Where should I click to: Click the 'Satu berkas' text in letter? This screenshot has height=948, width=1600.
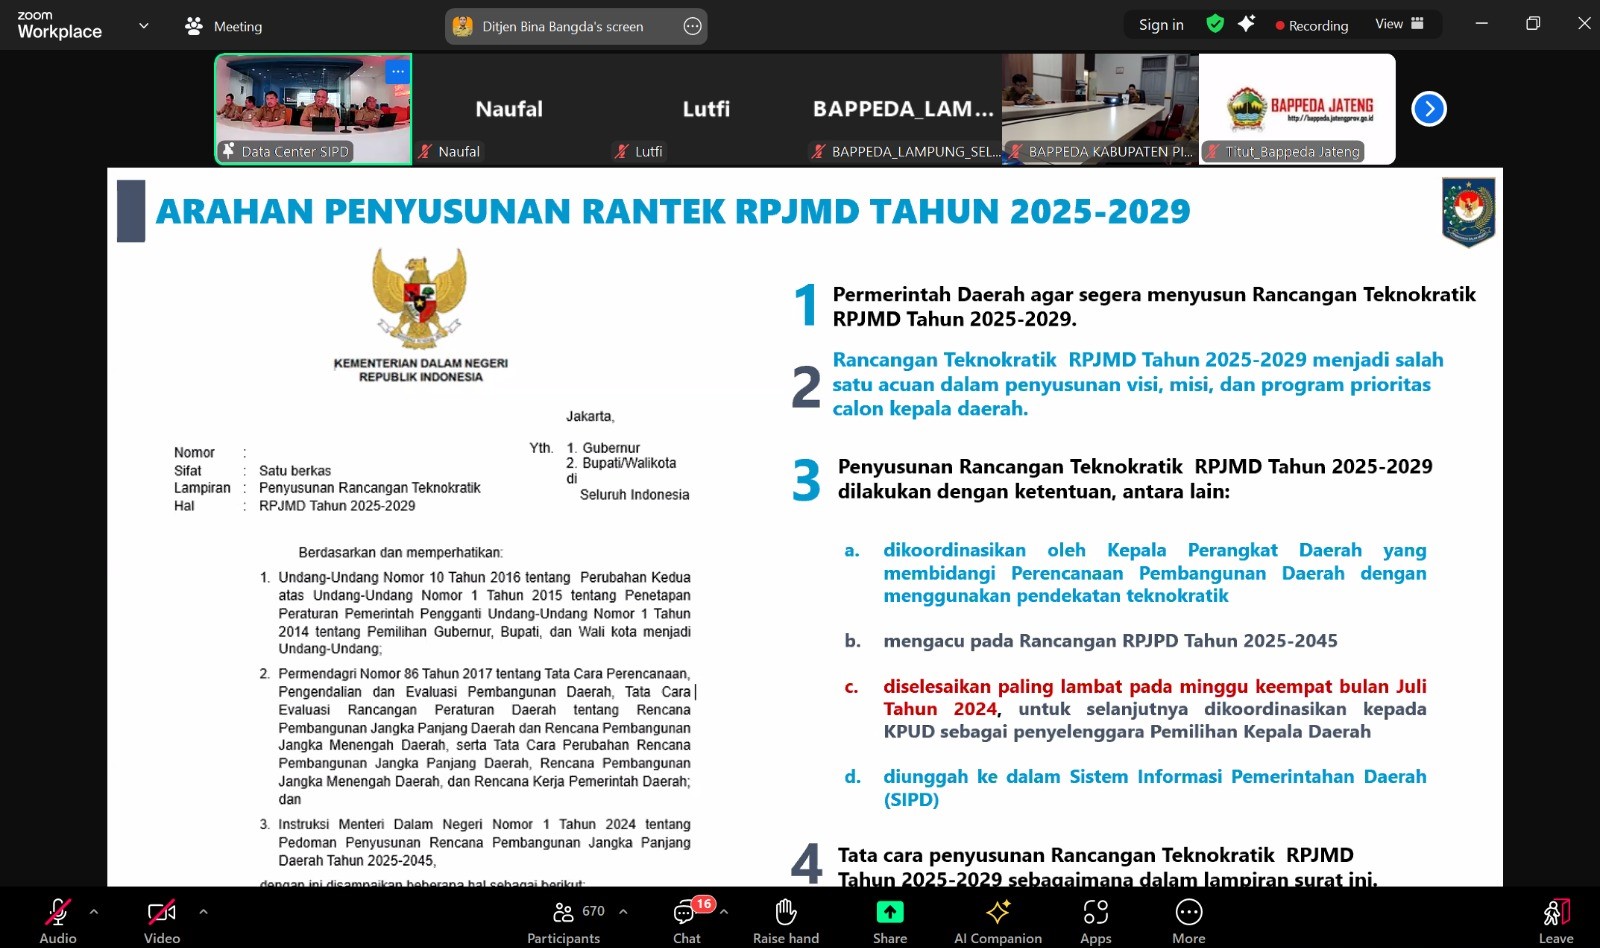pos(295,470)
